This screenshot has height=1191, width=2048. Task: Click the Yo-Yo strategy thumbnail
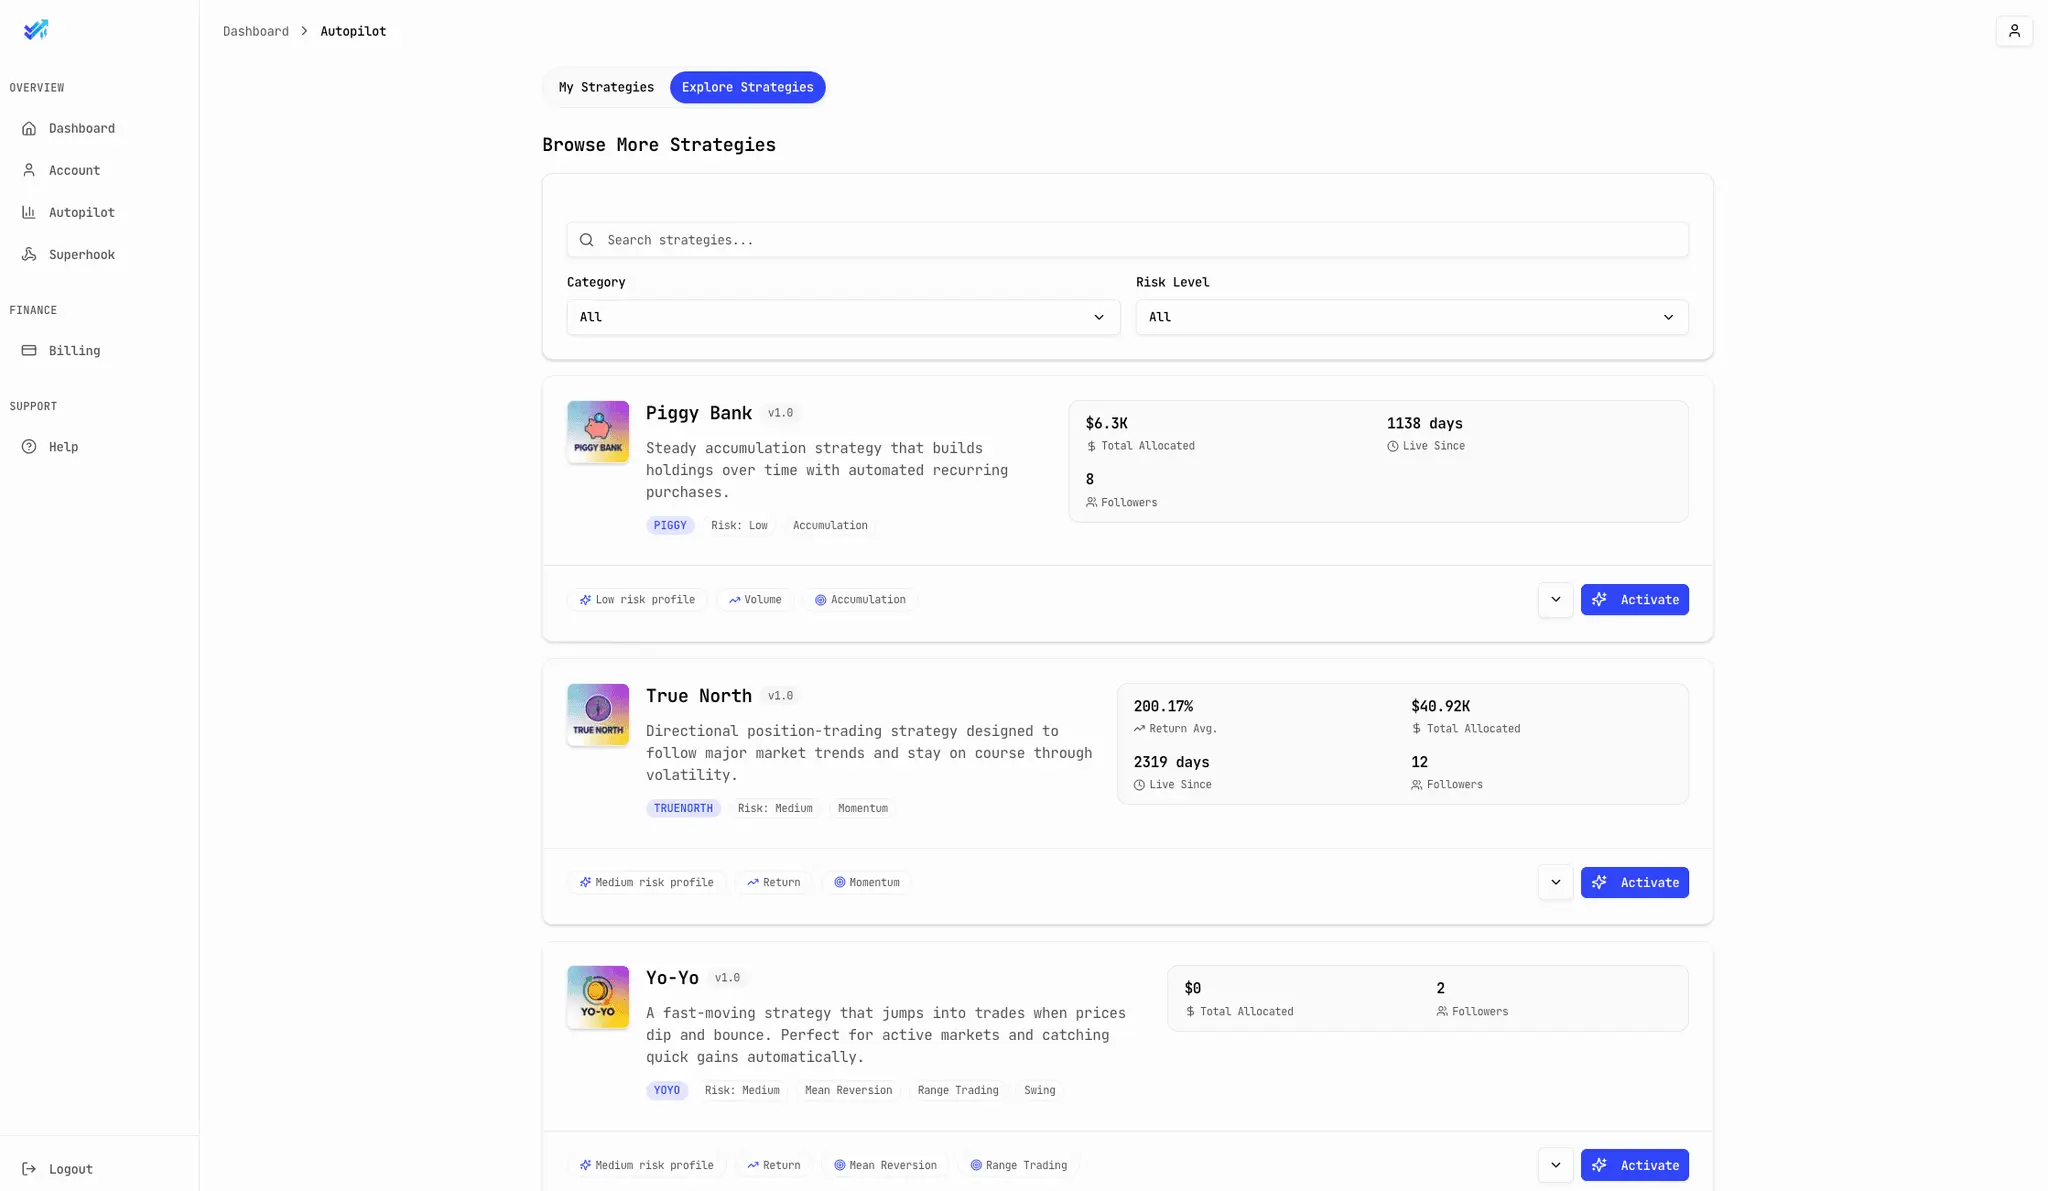tap(598, 997)
